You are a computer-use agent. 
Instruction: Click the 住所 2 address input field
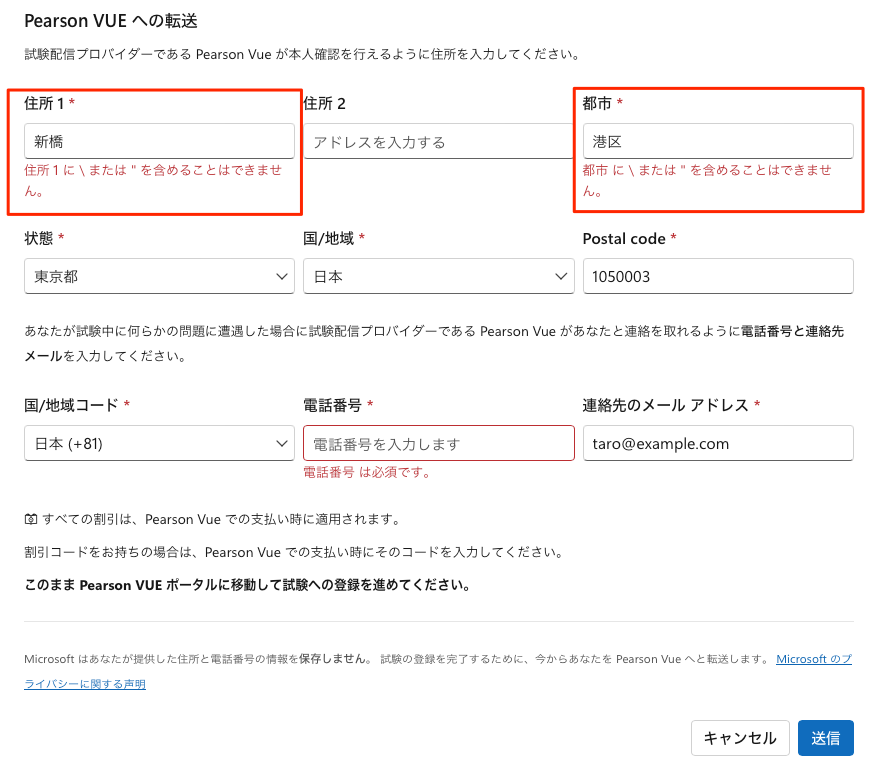pyautogui.click(x=438, y=141)
